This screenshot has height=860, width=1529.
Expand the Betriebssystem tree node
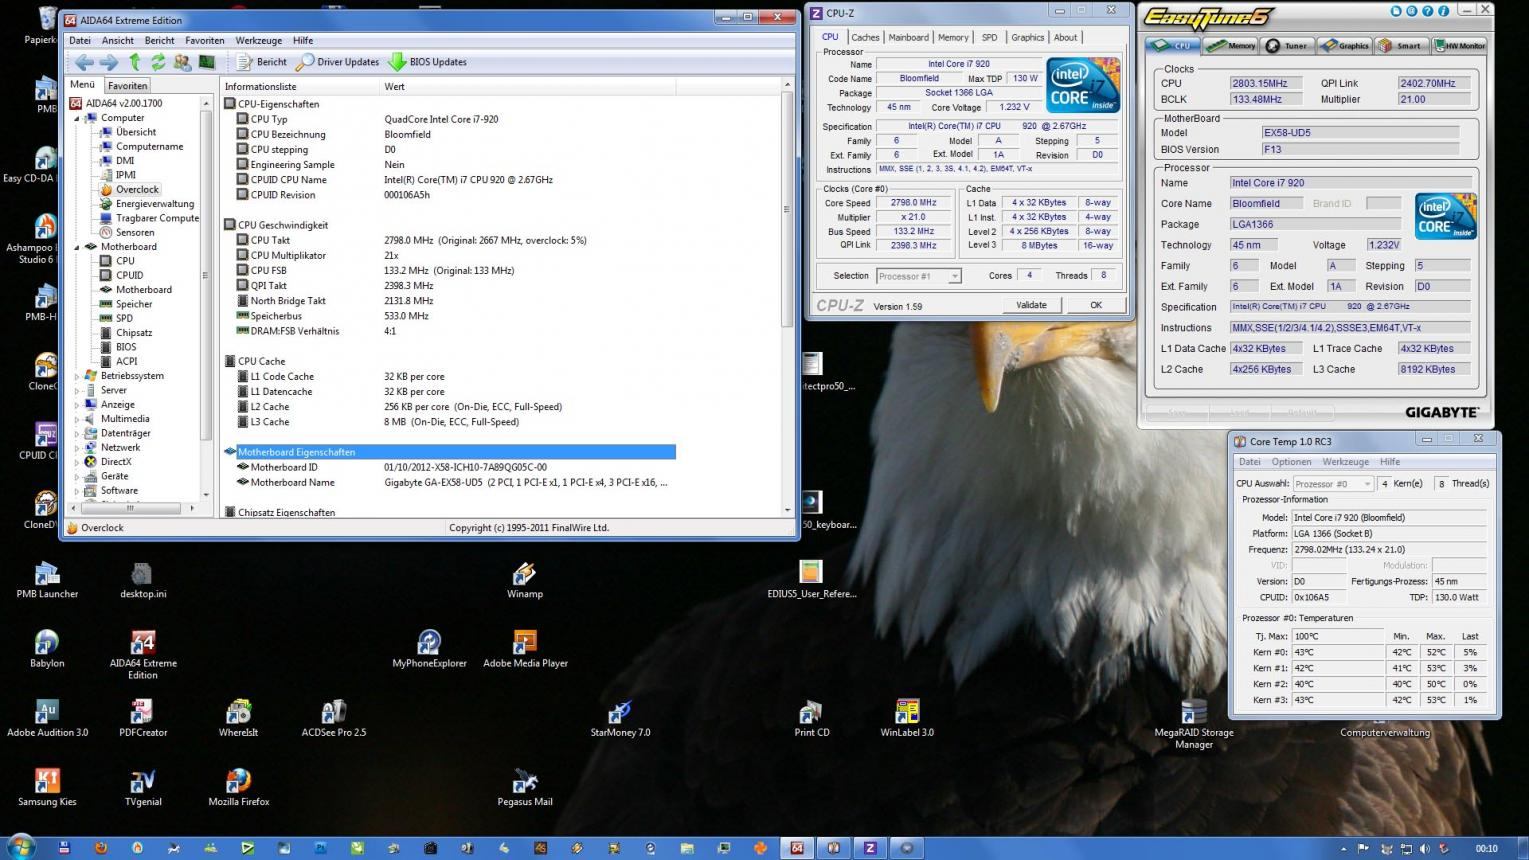(77, 376)
